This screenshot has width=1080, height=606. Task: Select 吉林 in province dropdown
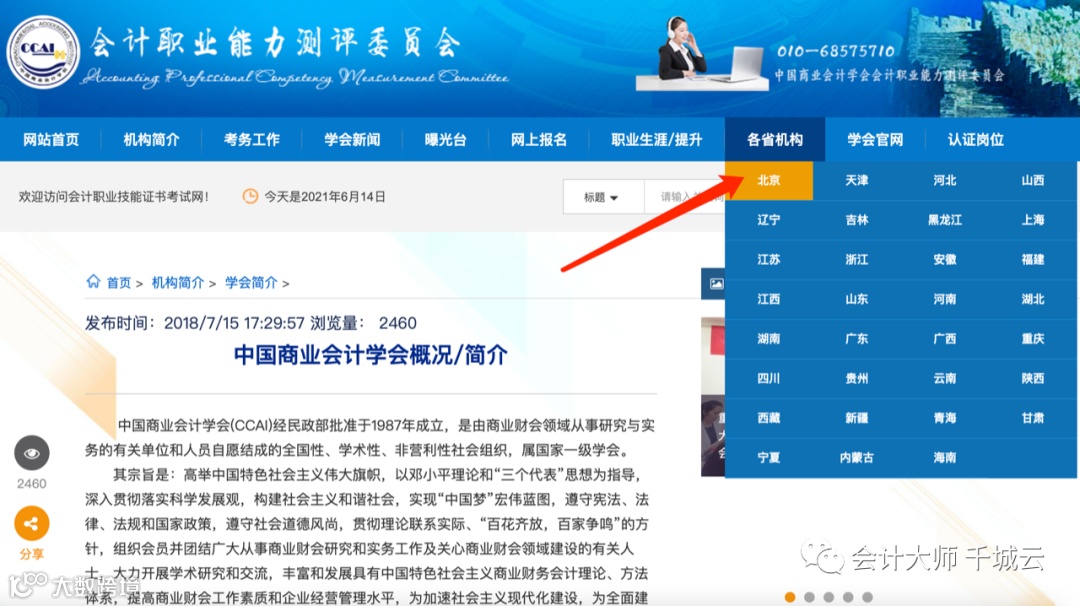857,220
